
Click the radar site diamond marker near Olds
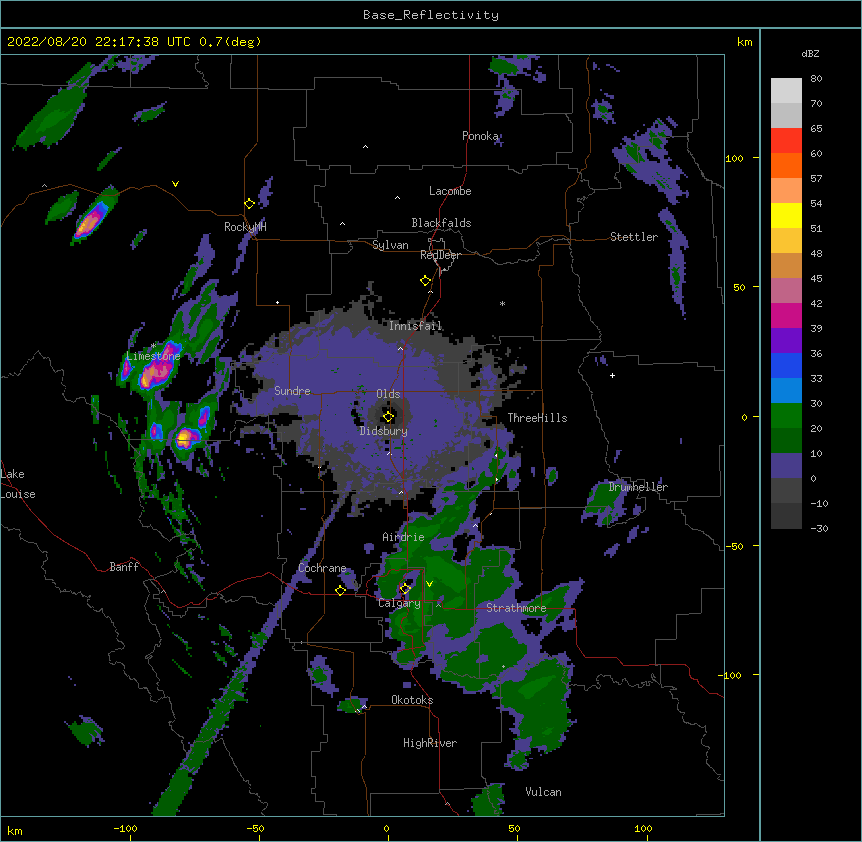[x=388, y=416]
